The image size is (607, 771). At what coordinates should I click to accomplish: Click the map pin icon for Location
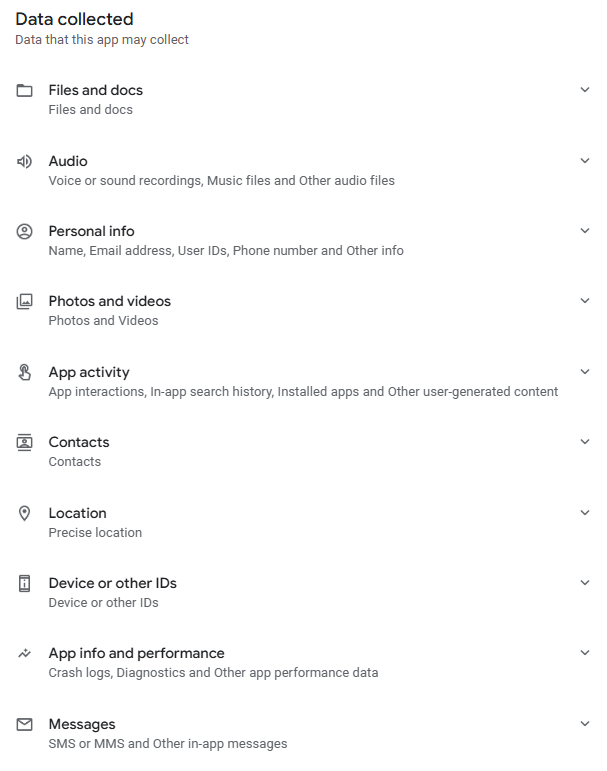click(25, 513)
